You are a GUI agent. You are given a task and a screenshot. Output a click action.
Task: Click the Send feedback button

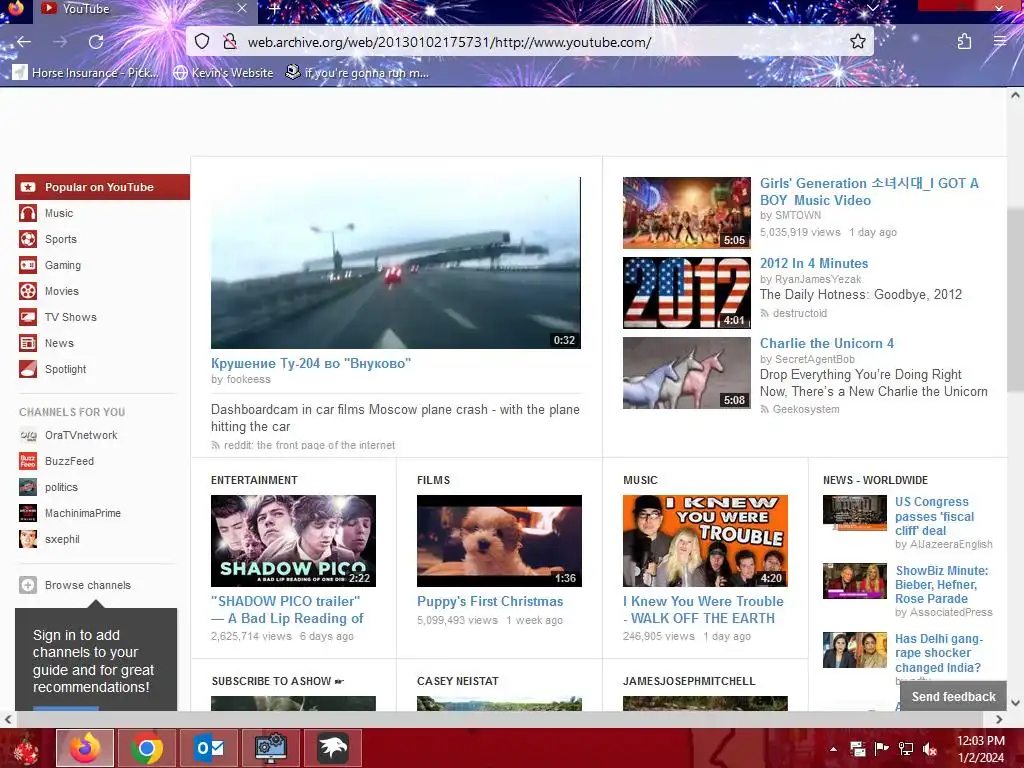click(x=953, y=696)
